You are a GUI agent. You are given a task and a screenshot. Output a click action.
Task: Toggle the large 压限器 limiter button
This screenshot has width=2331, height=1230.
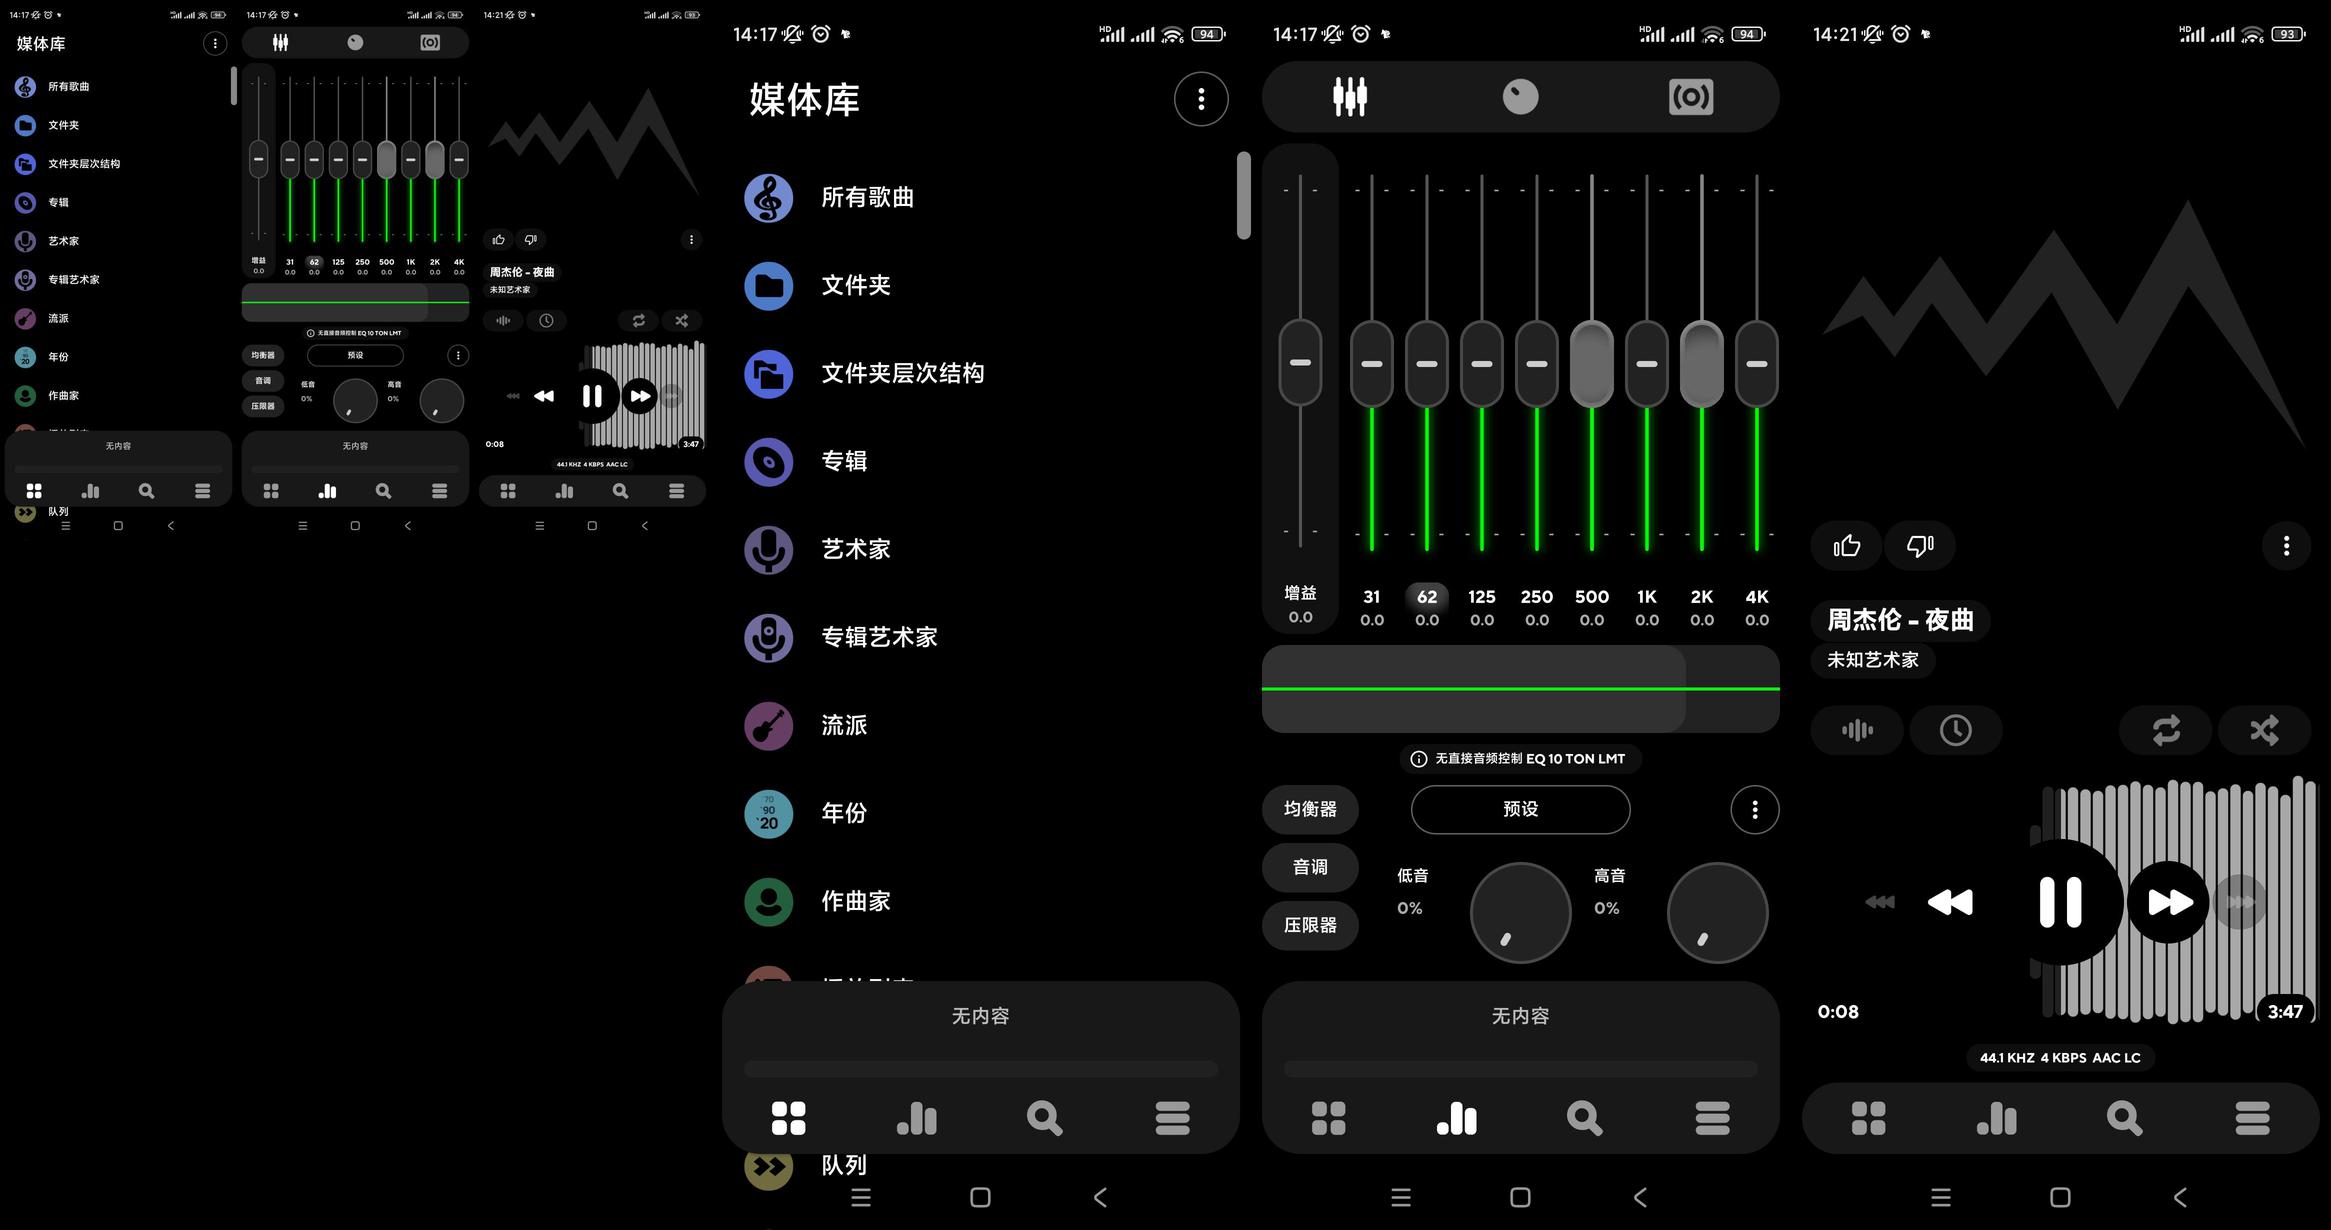pyautogui.click(x=1310, y=926)
